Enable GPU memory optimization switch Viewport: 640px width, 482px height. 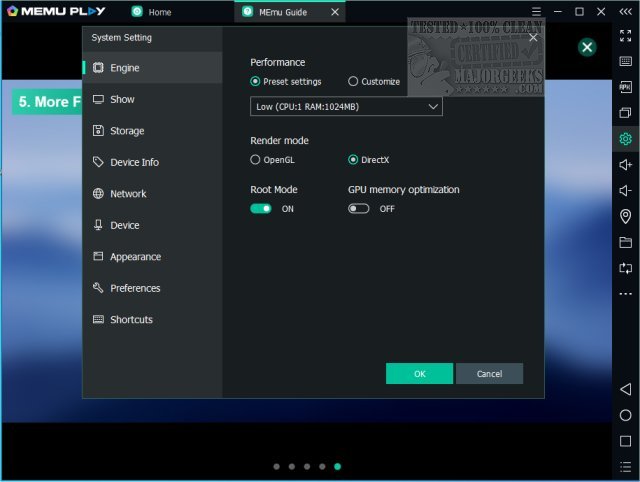[358, 209]
